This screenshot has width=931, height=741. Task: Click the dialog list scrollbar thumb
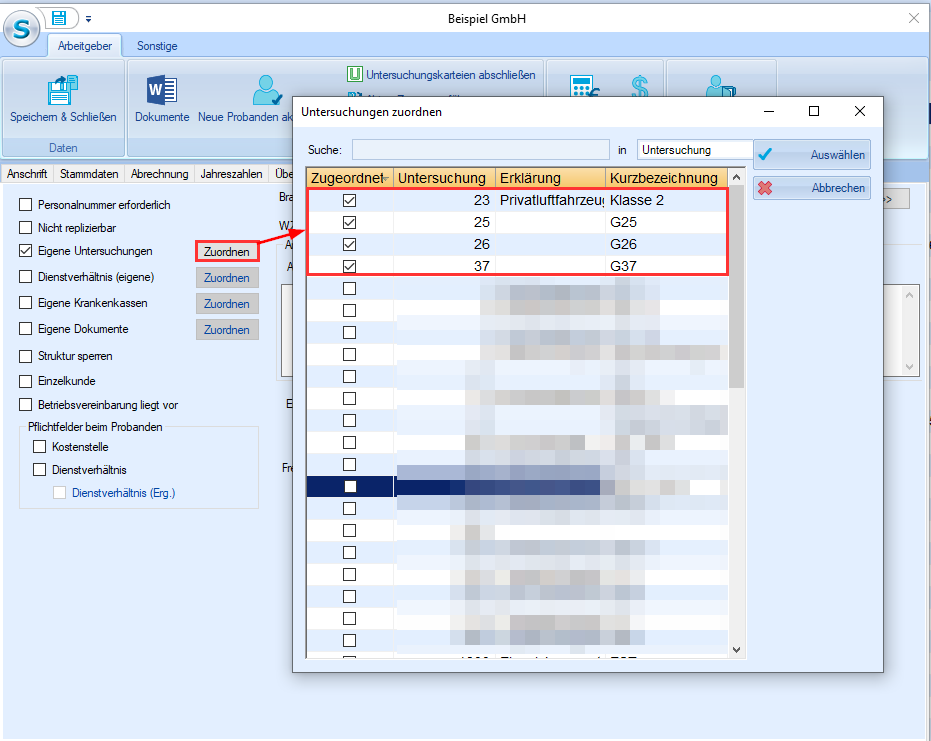pos(737,287)
